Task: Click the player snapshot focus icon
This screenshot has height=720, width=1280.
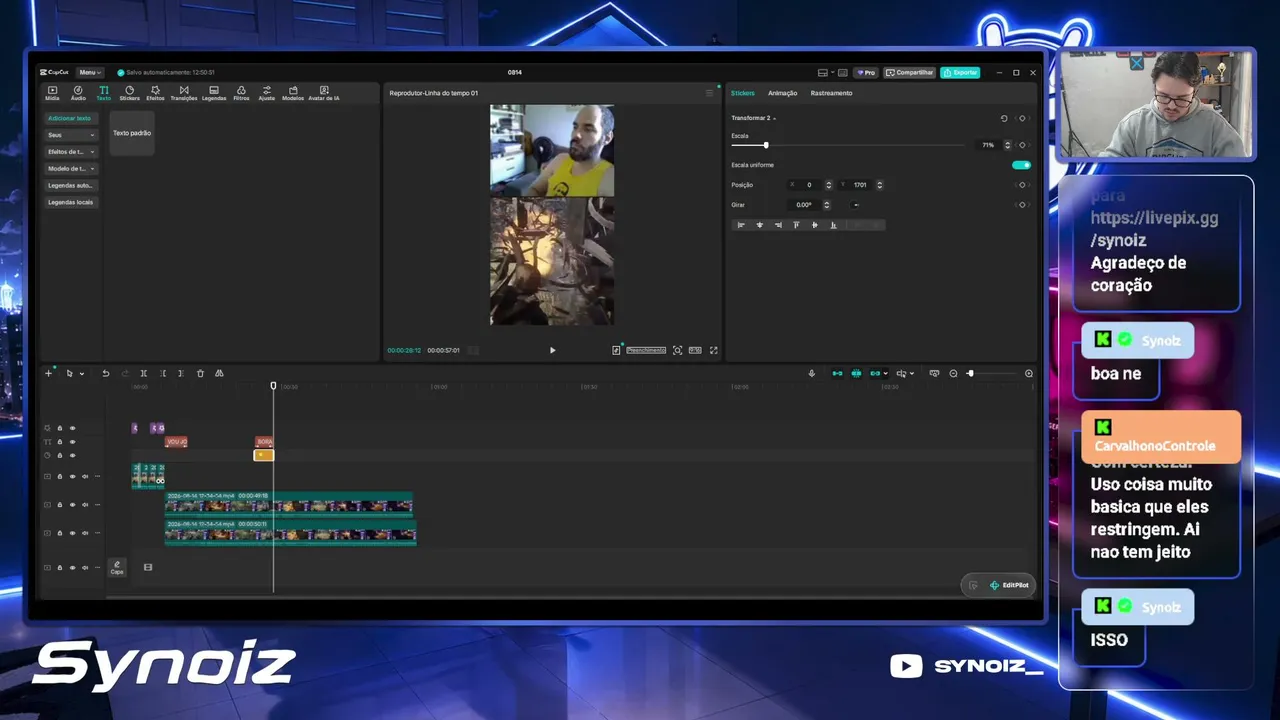Action: coord(677,350)
